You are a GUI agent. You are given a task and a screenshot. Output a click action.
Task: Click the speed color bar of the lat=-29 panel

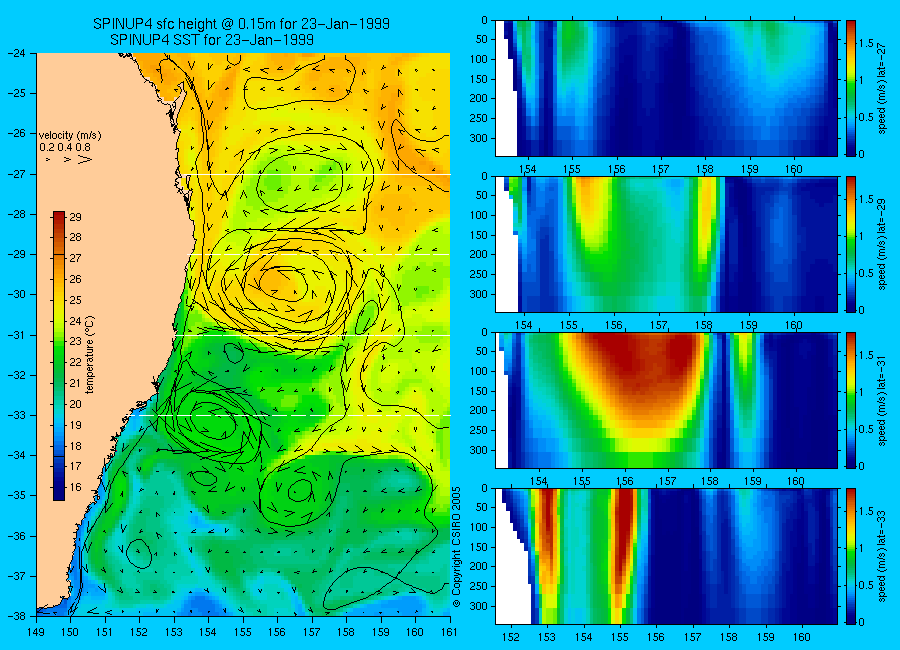point(850,244)
